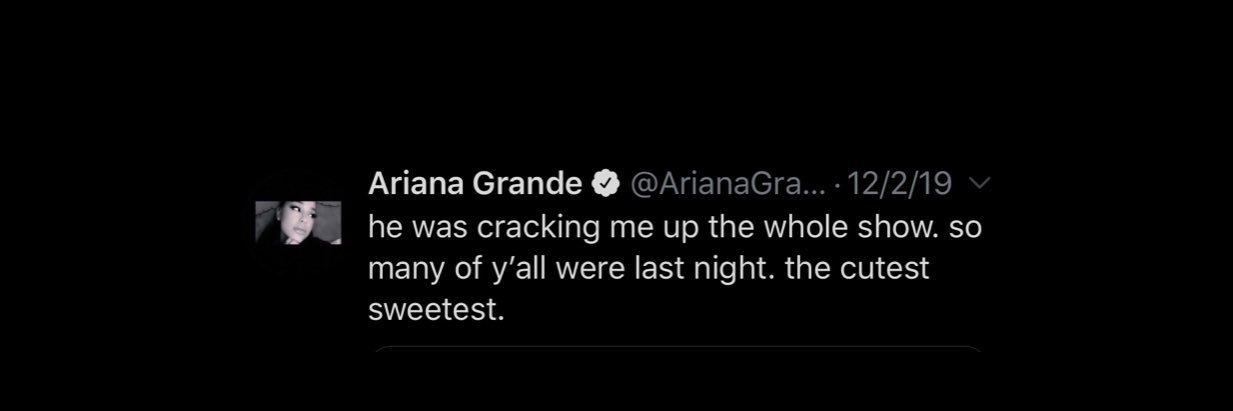Click the blue verified badge icon

pyautogui.click(x=605, y=183)
